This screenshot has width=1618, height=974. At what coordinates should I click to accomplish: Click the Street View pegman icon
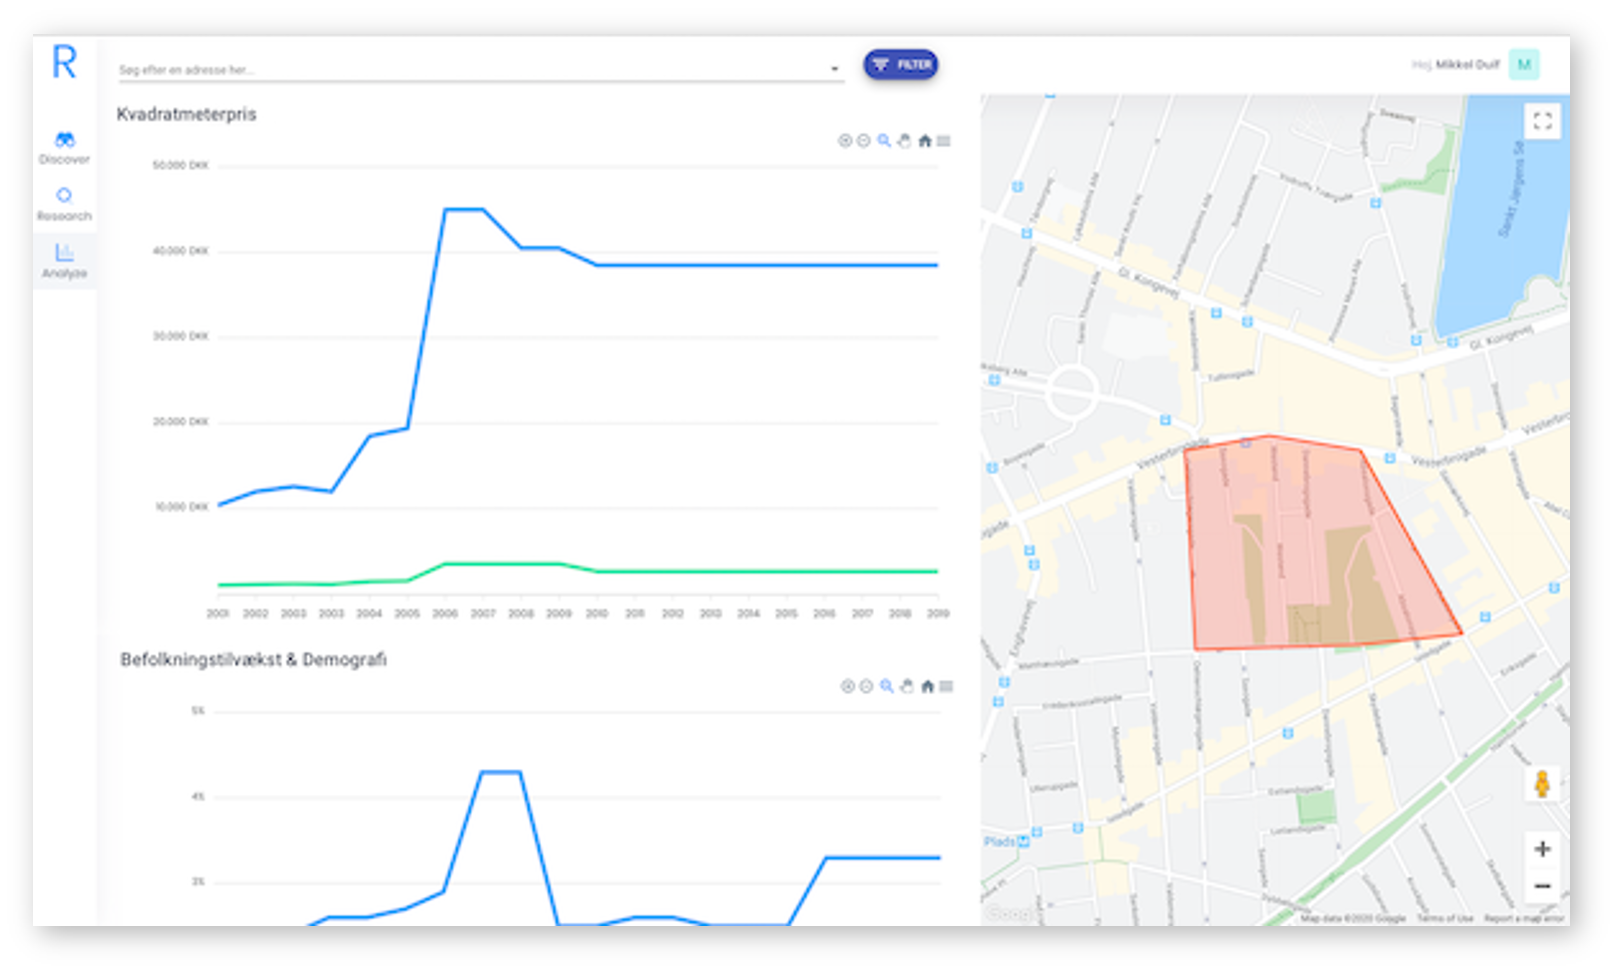tap(1542, 783)
